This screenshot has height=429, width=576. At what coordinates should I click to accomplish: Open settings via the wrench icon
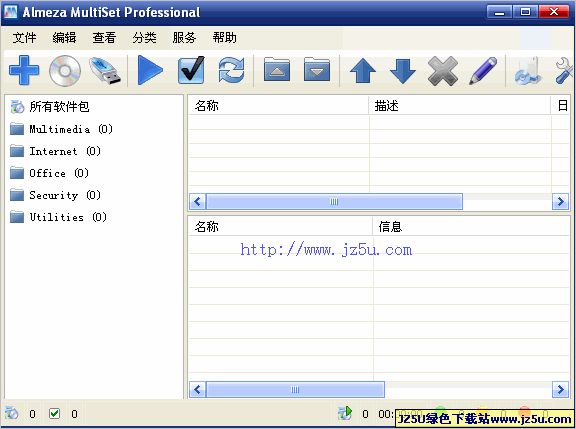pos(564,71)
